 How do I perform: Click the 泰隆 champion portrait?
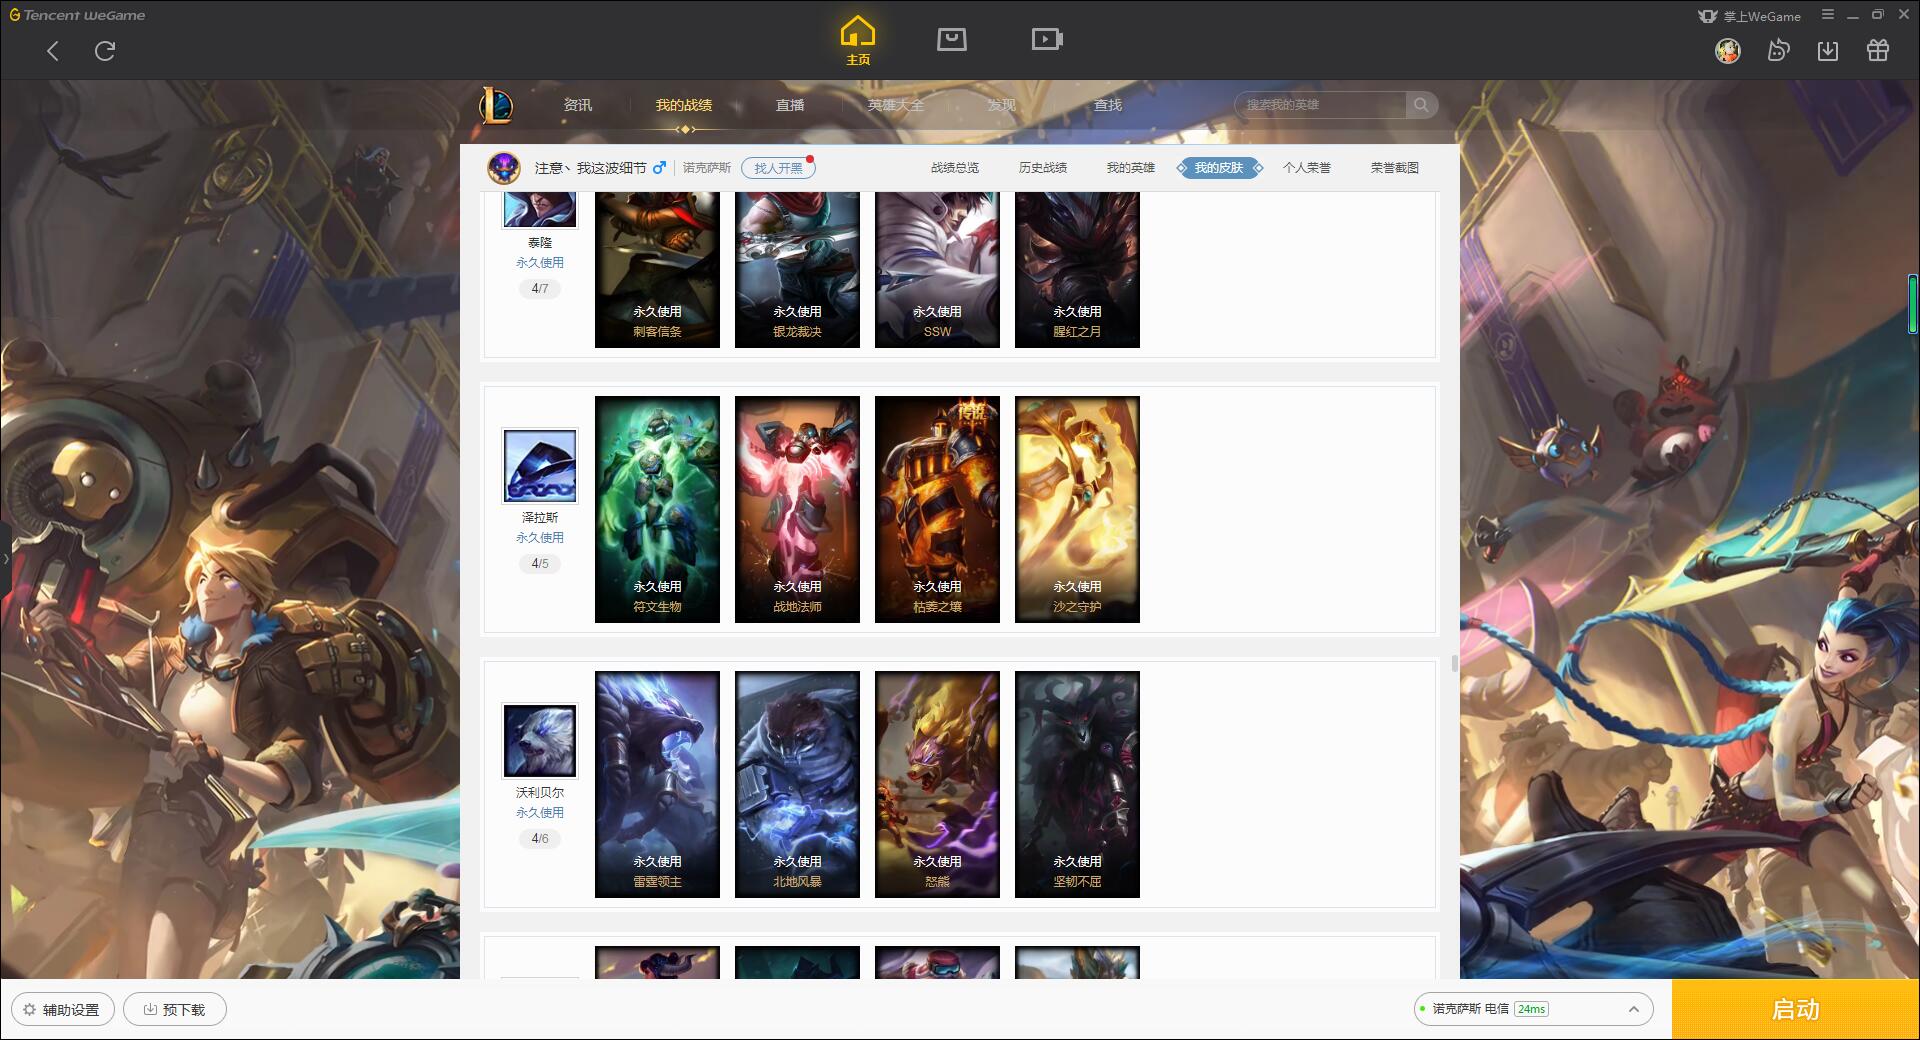pos(540,210)
